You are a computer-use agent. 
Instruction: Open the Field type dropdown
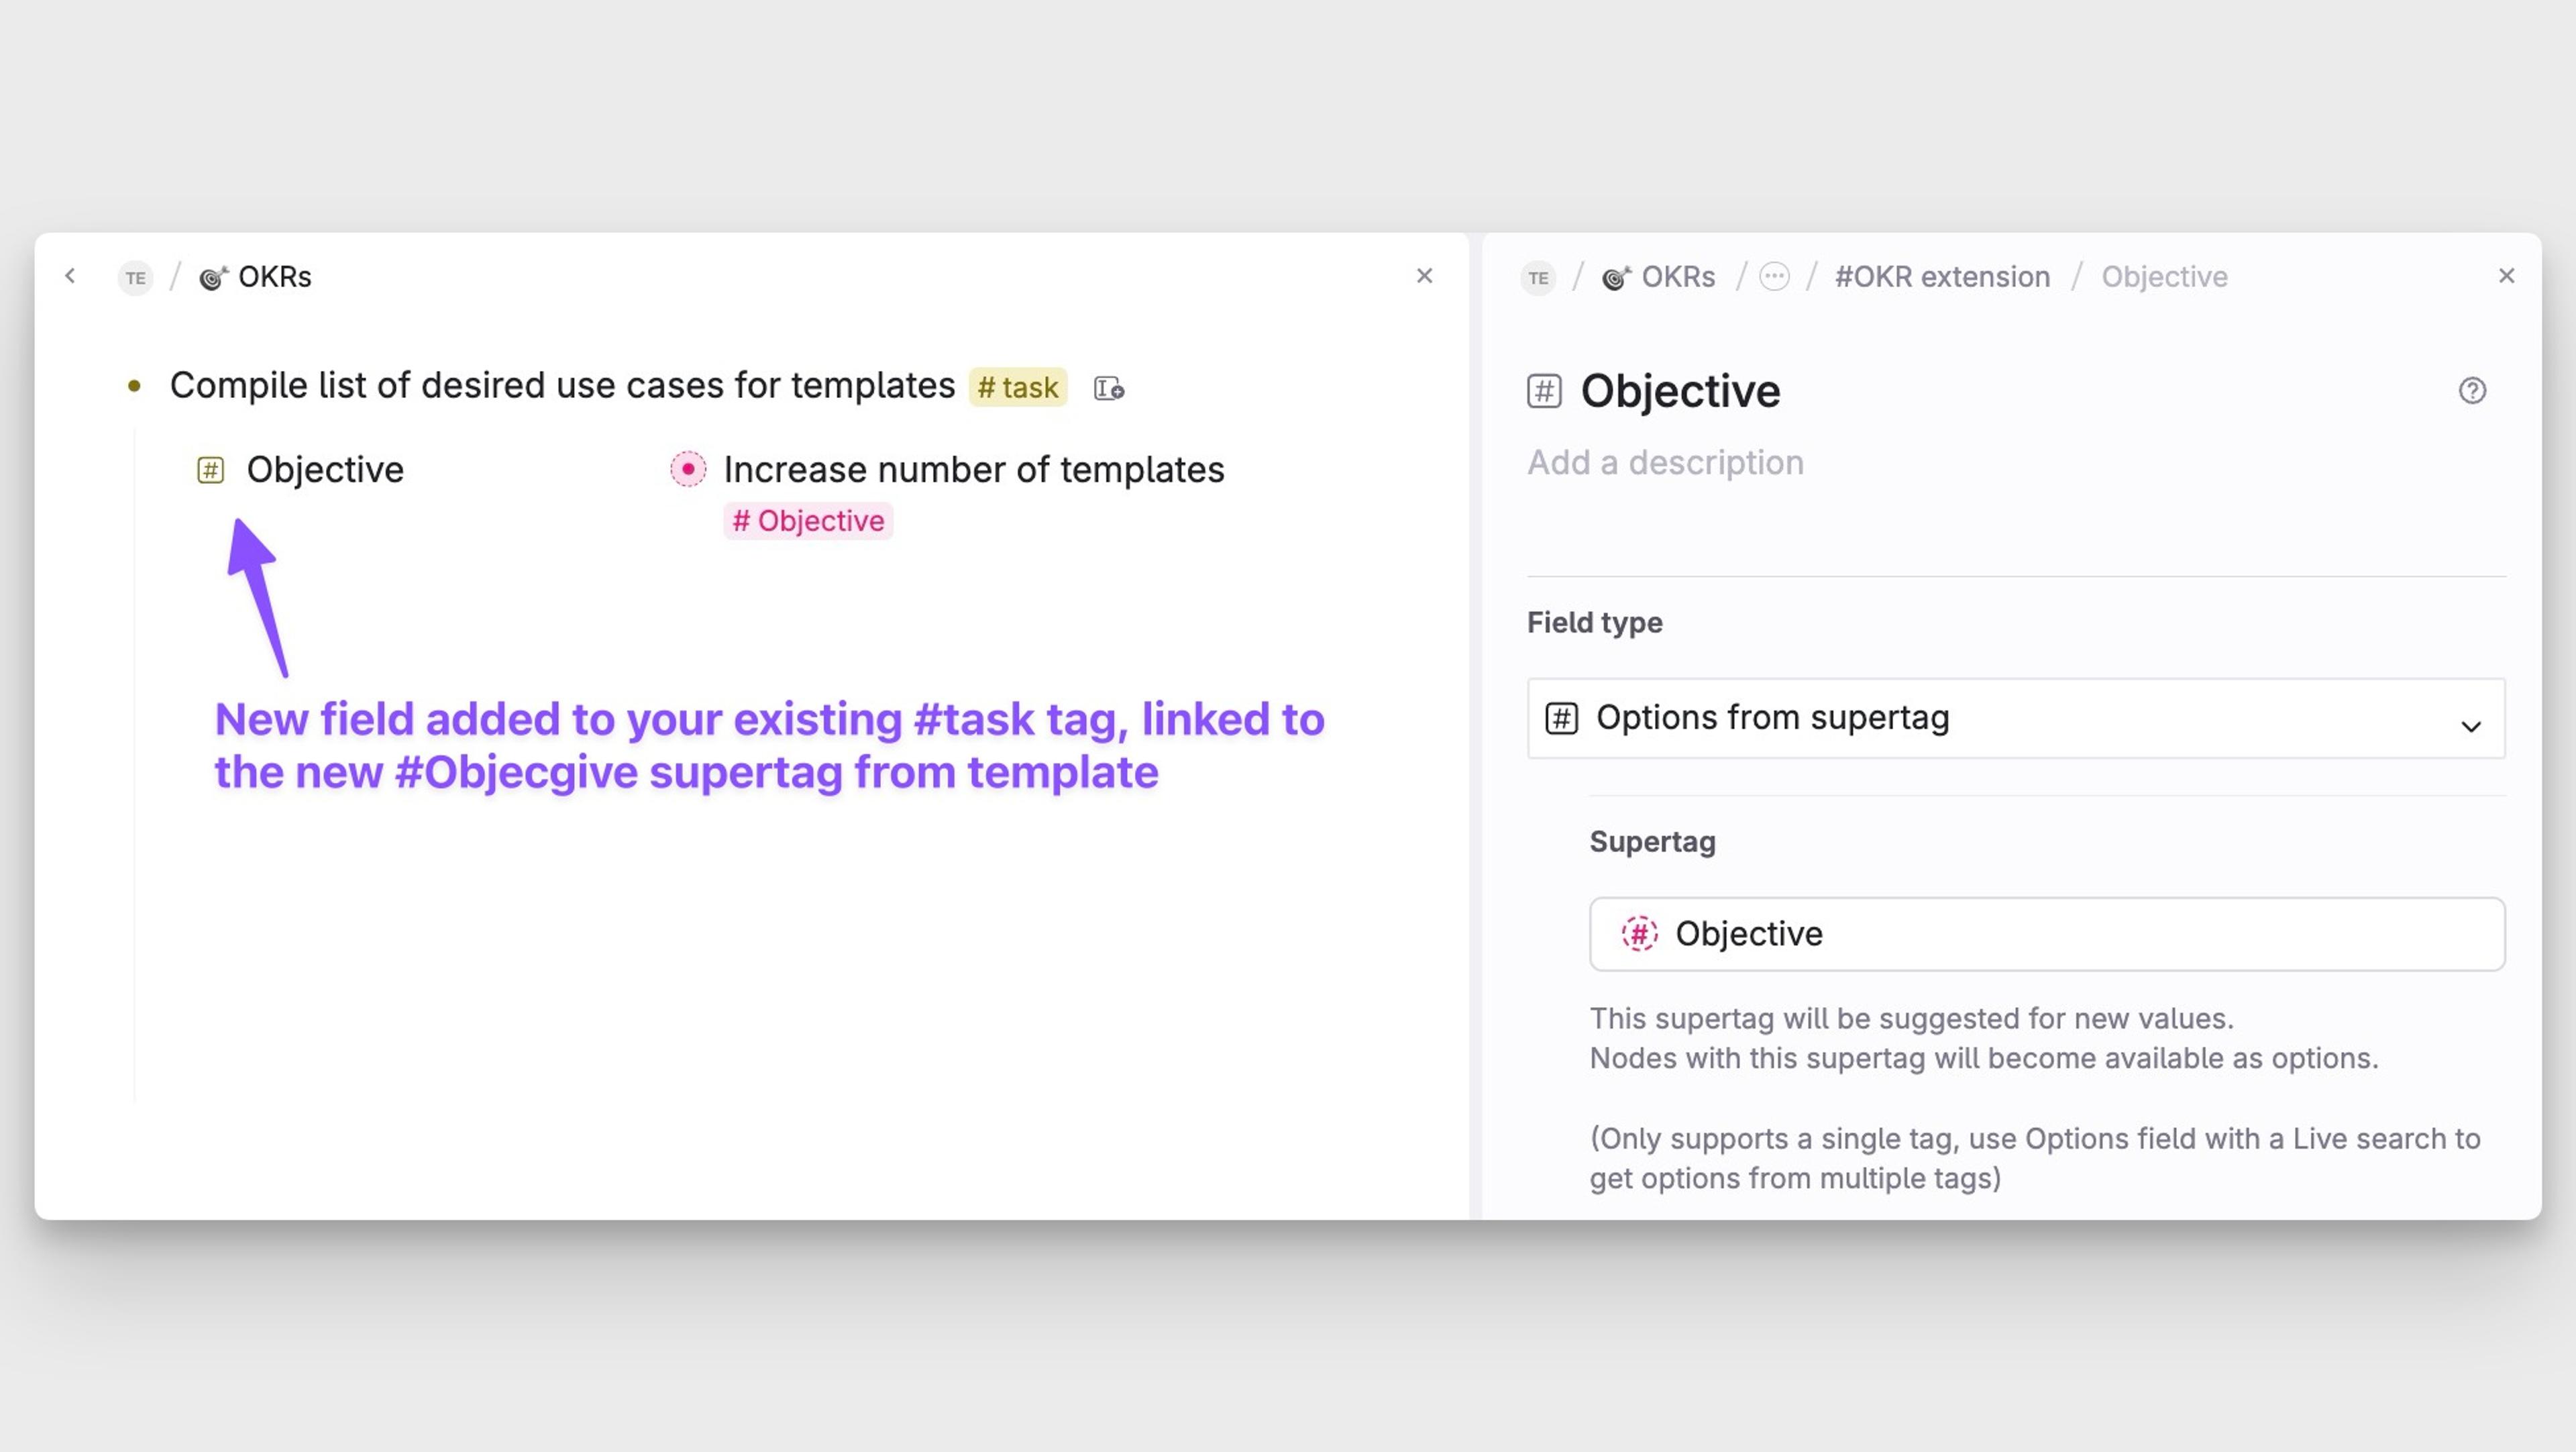pos(2015,718)
